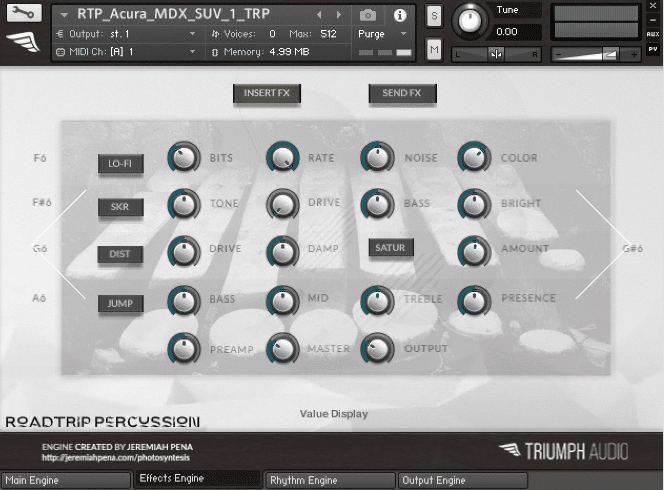Click the F6 key label

[40, 158]
